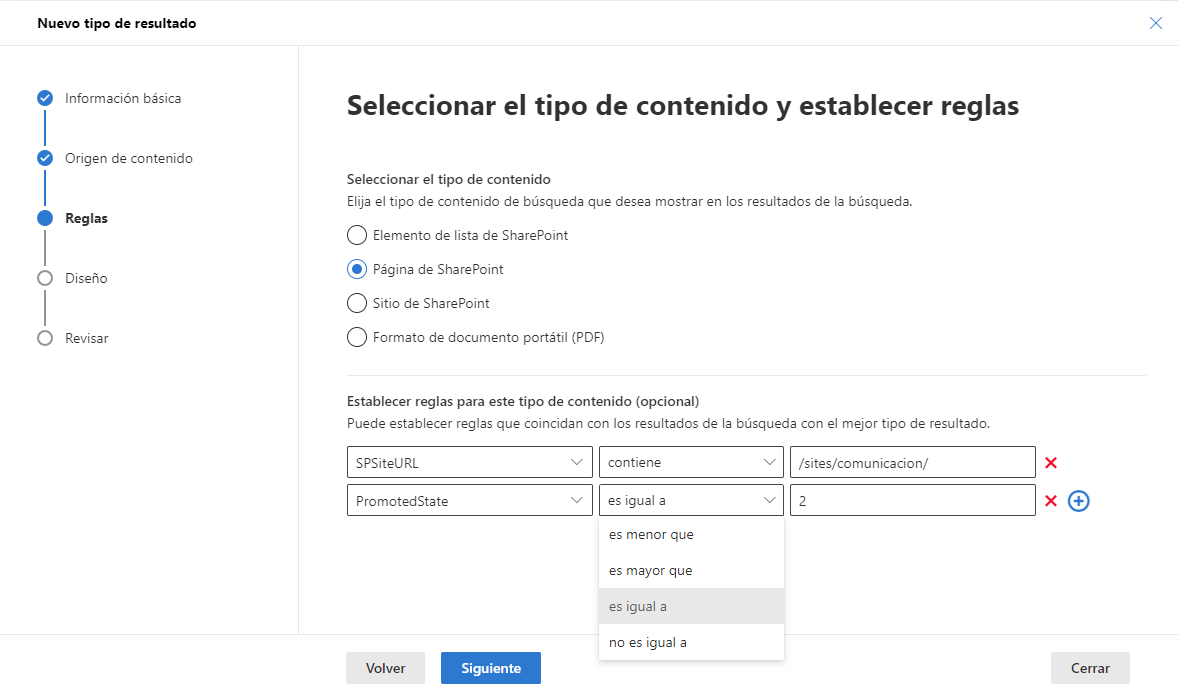Choose Sitio de SharePoint content type
The width and height of the screenshot is (1178, 699).
point(357,303)
